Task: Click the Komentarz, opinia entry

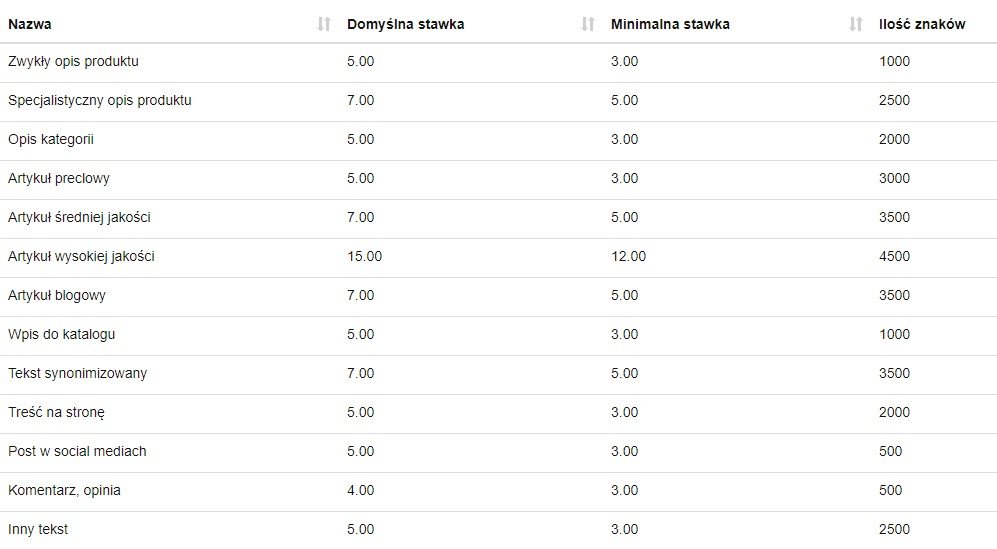Action: pyautogui.click(x=64, y=490)
